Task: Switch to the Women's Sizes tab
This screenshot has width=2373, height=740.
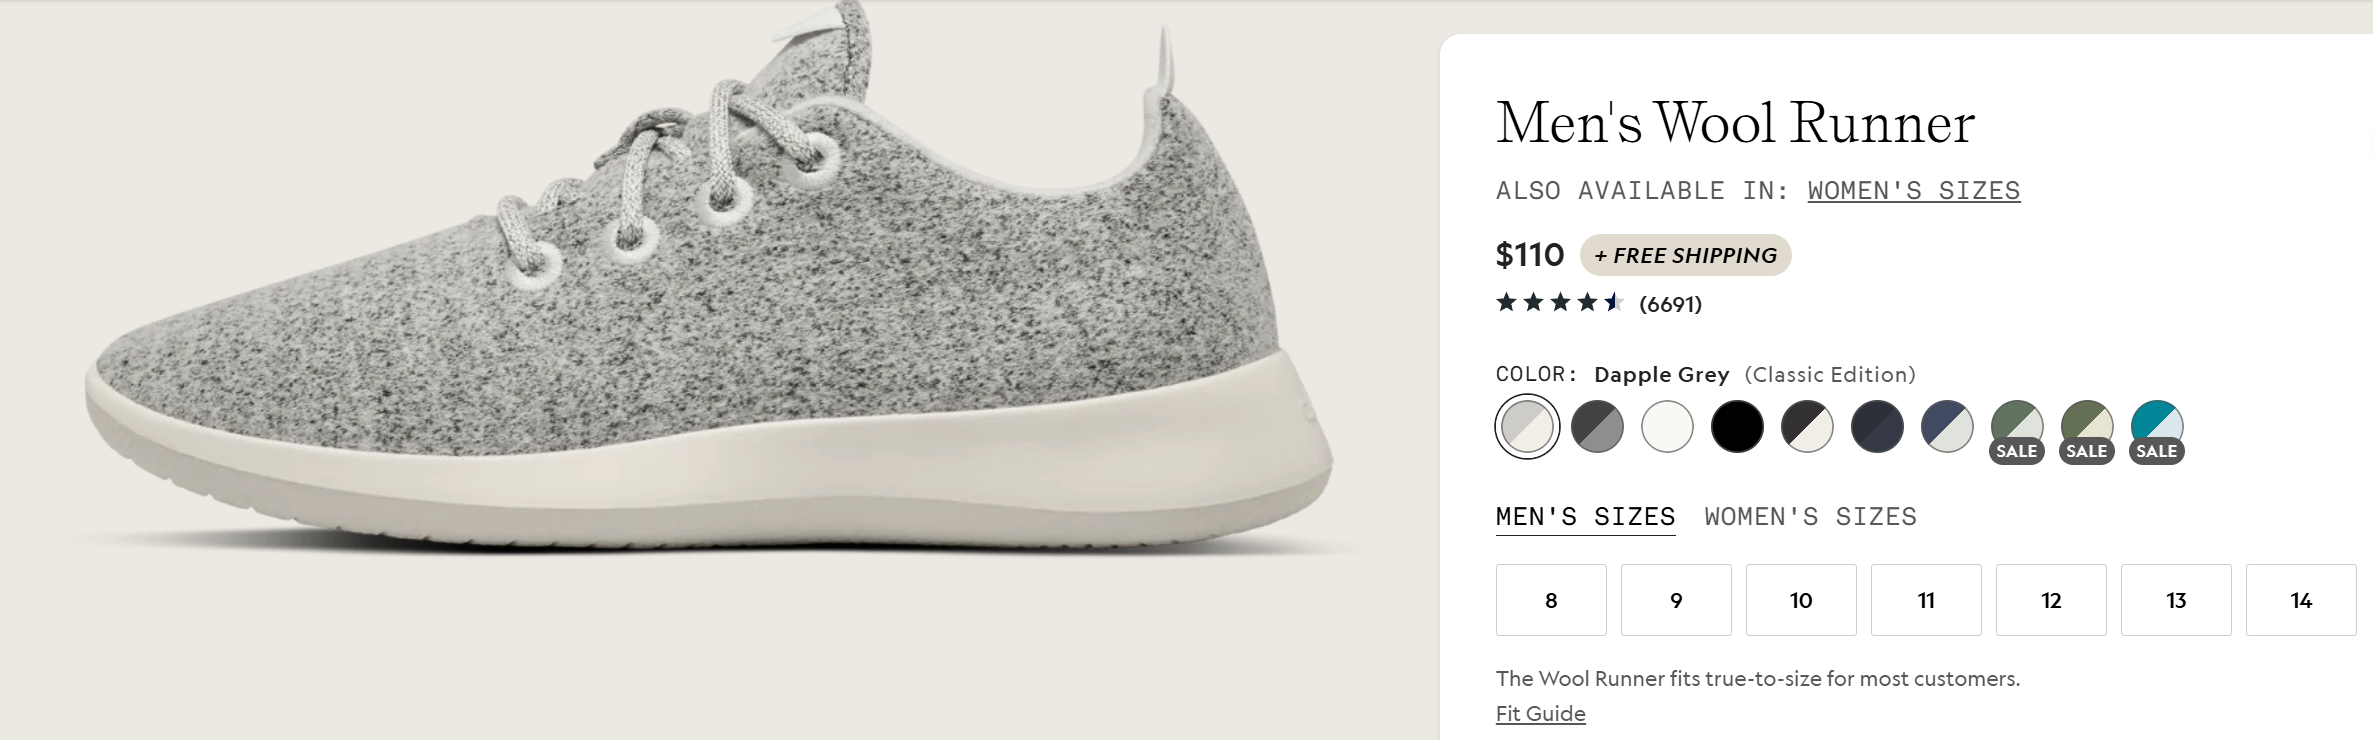Action: coord(1810,517)
